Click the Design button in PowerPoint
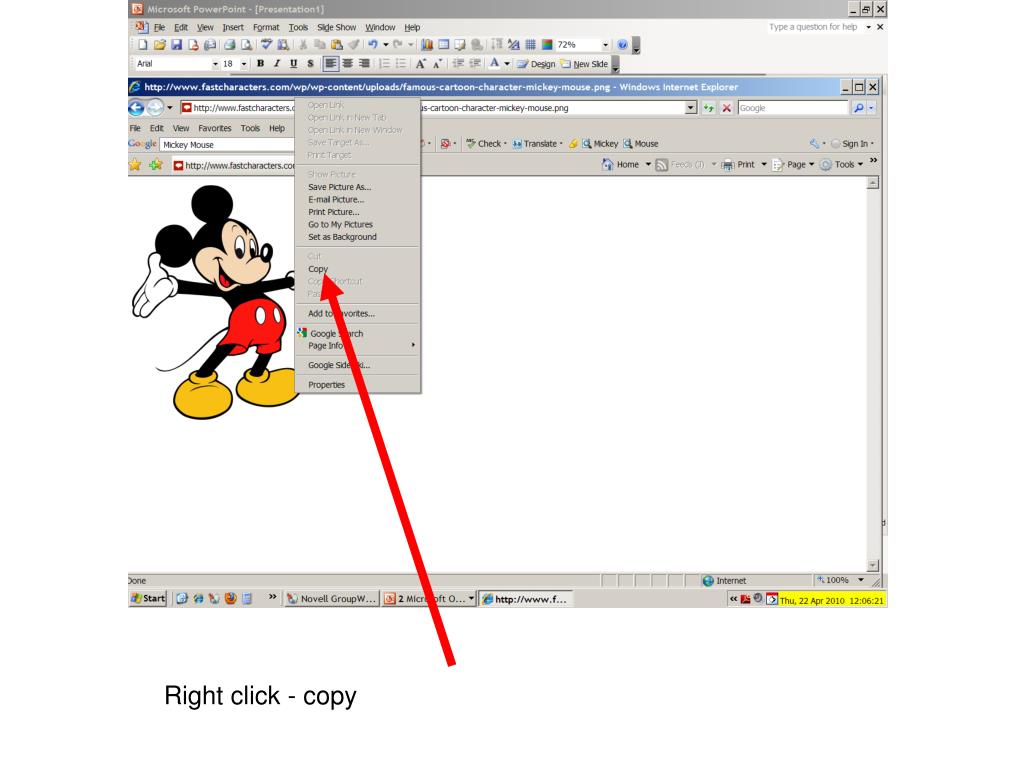 [536, 64]
